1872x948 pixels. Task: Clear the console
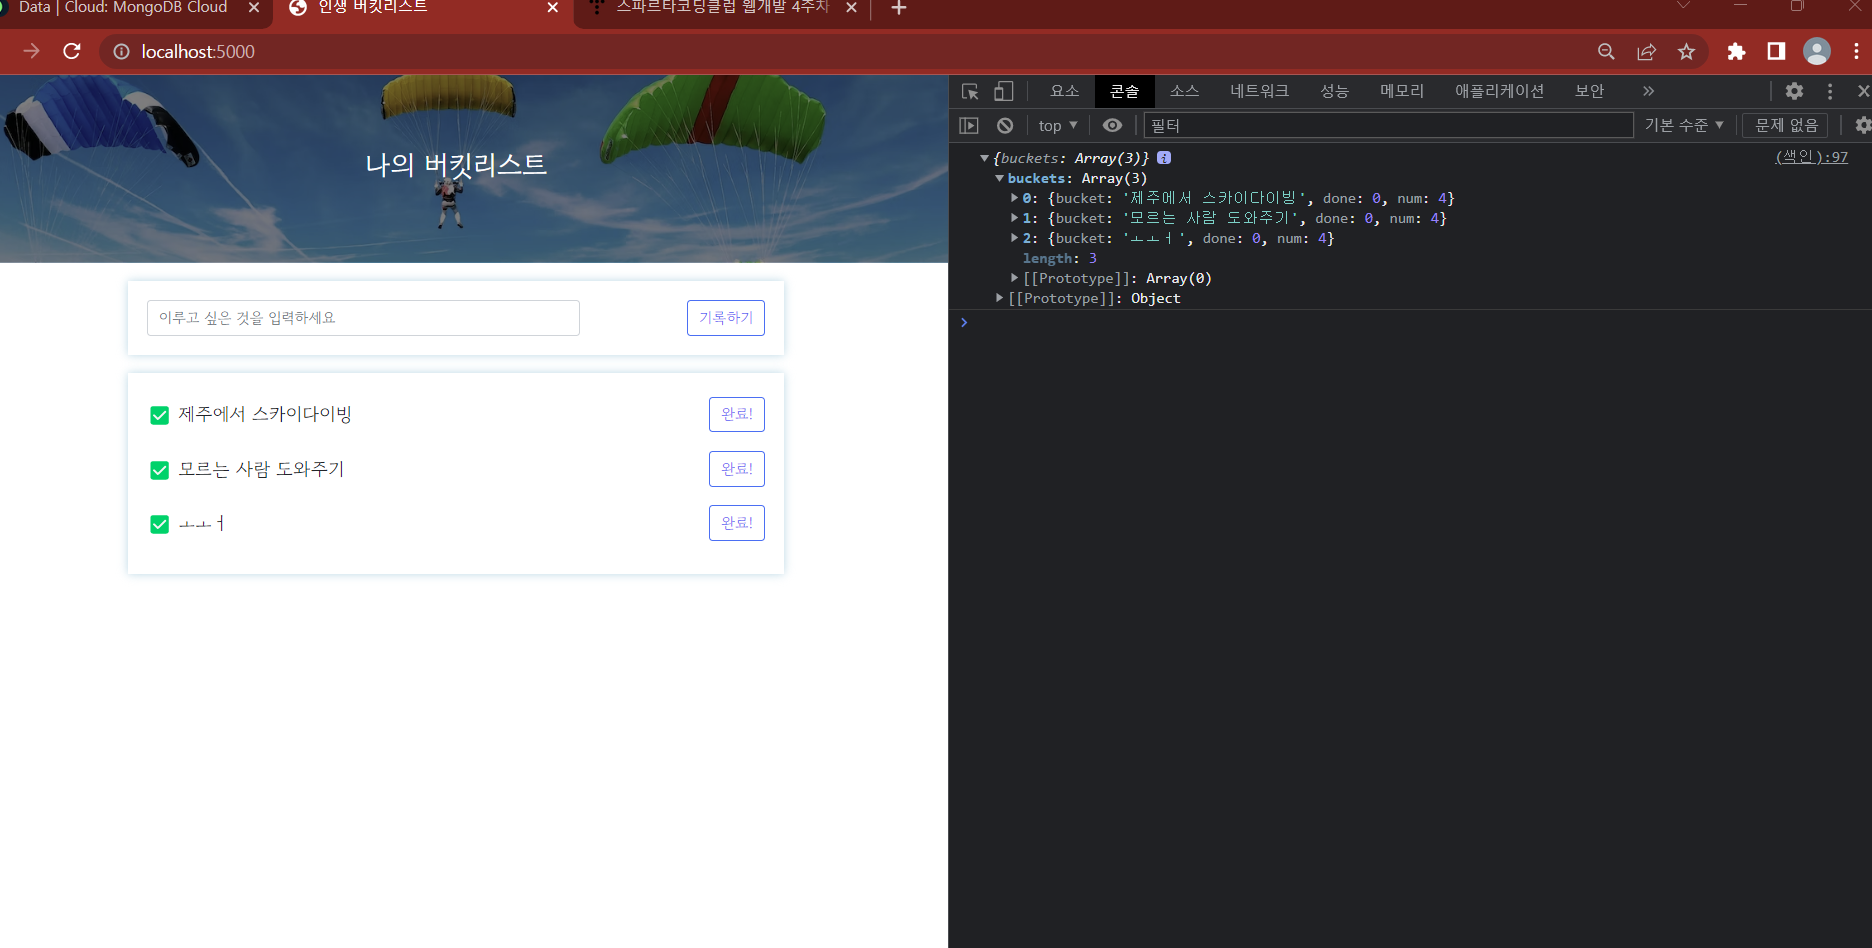tap(1005, 125)
